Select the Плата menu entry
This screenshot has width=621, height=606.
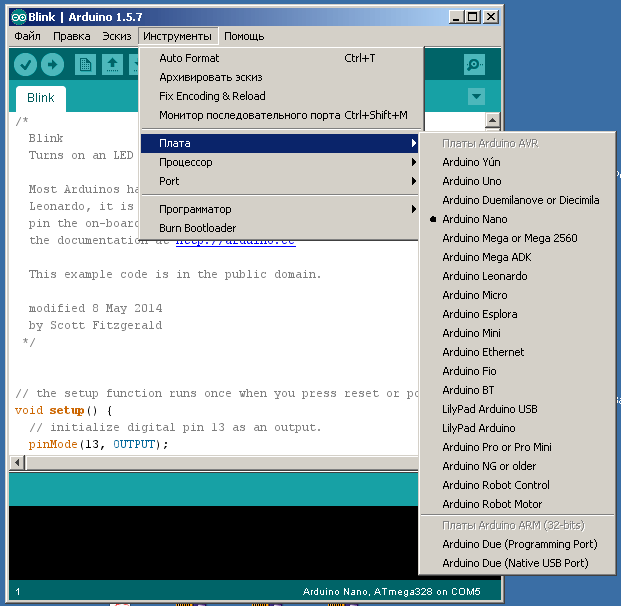coord(280,143)
